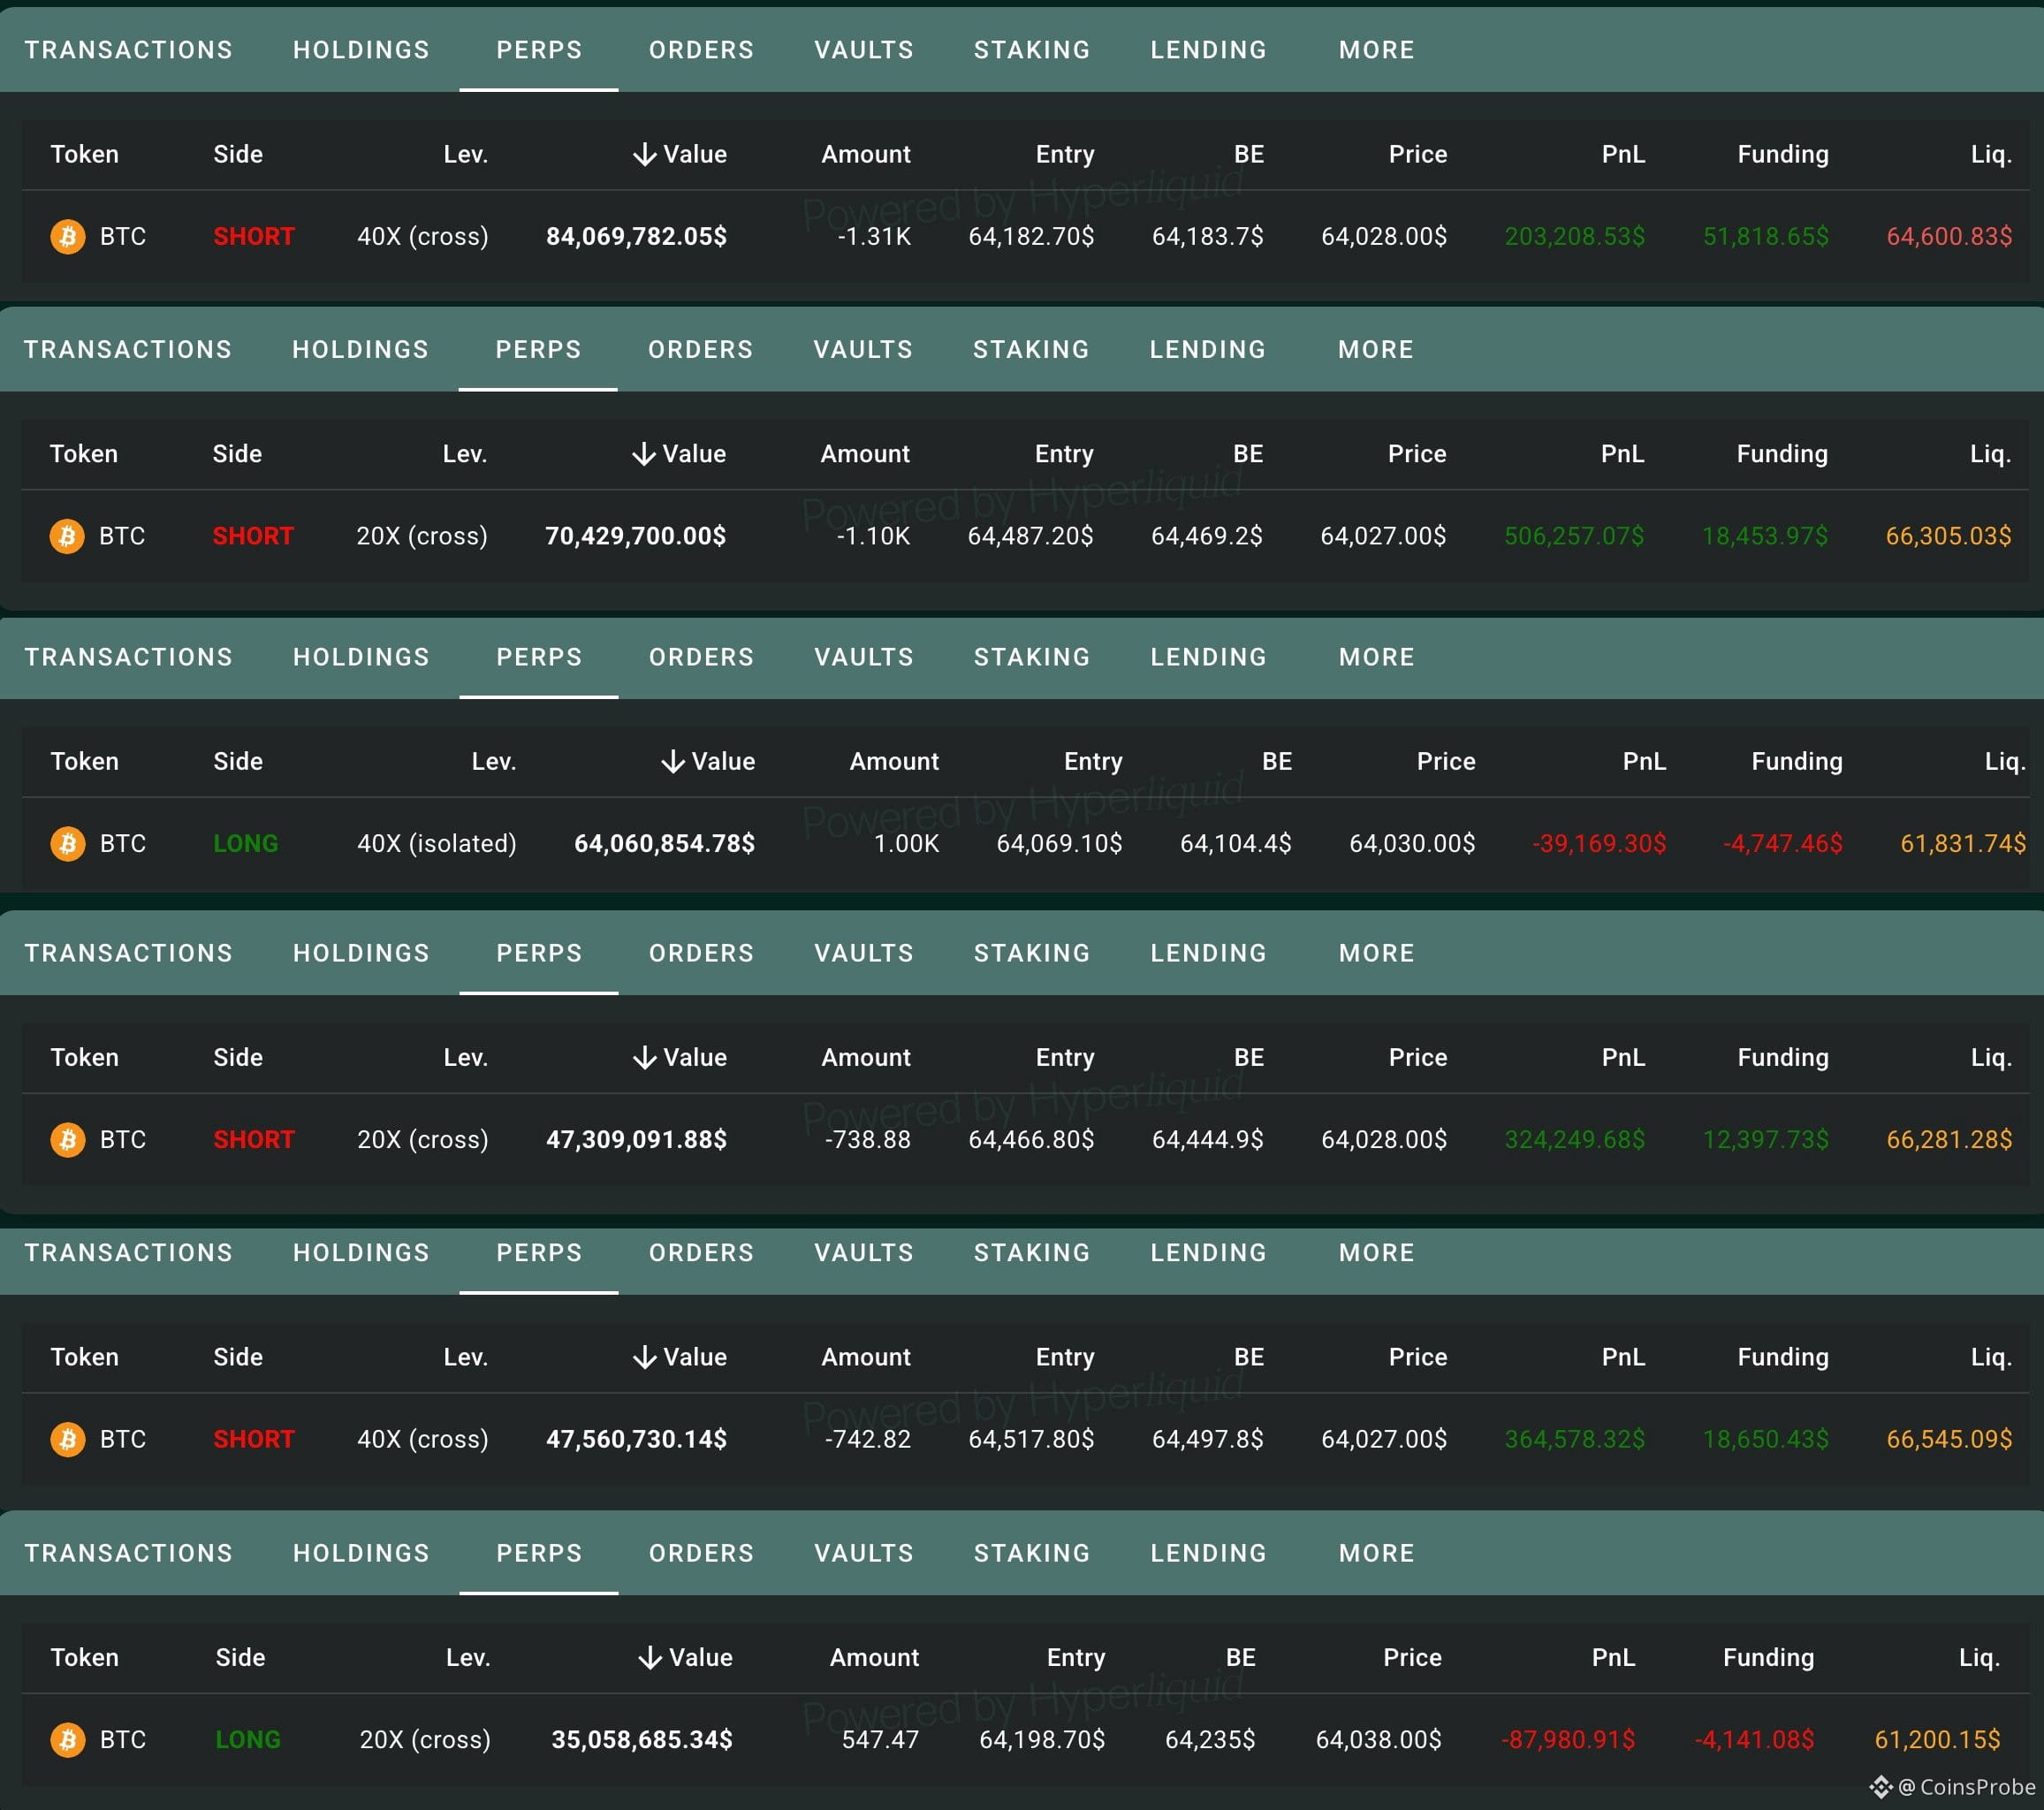Image resolution: width=2044 pixels, height=1810 pixels.
Task: Click the 20X (cross) leverage in 70,429,700.00$ row
Action: [422, 537]
